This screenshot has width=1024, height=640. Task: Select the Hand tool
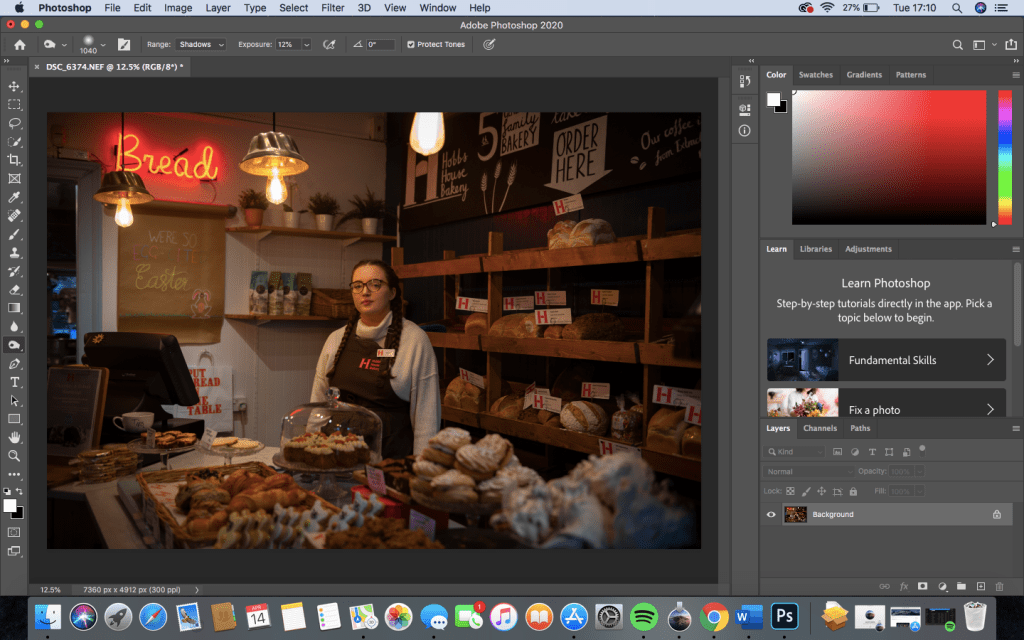(x=14, y=437)
